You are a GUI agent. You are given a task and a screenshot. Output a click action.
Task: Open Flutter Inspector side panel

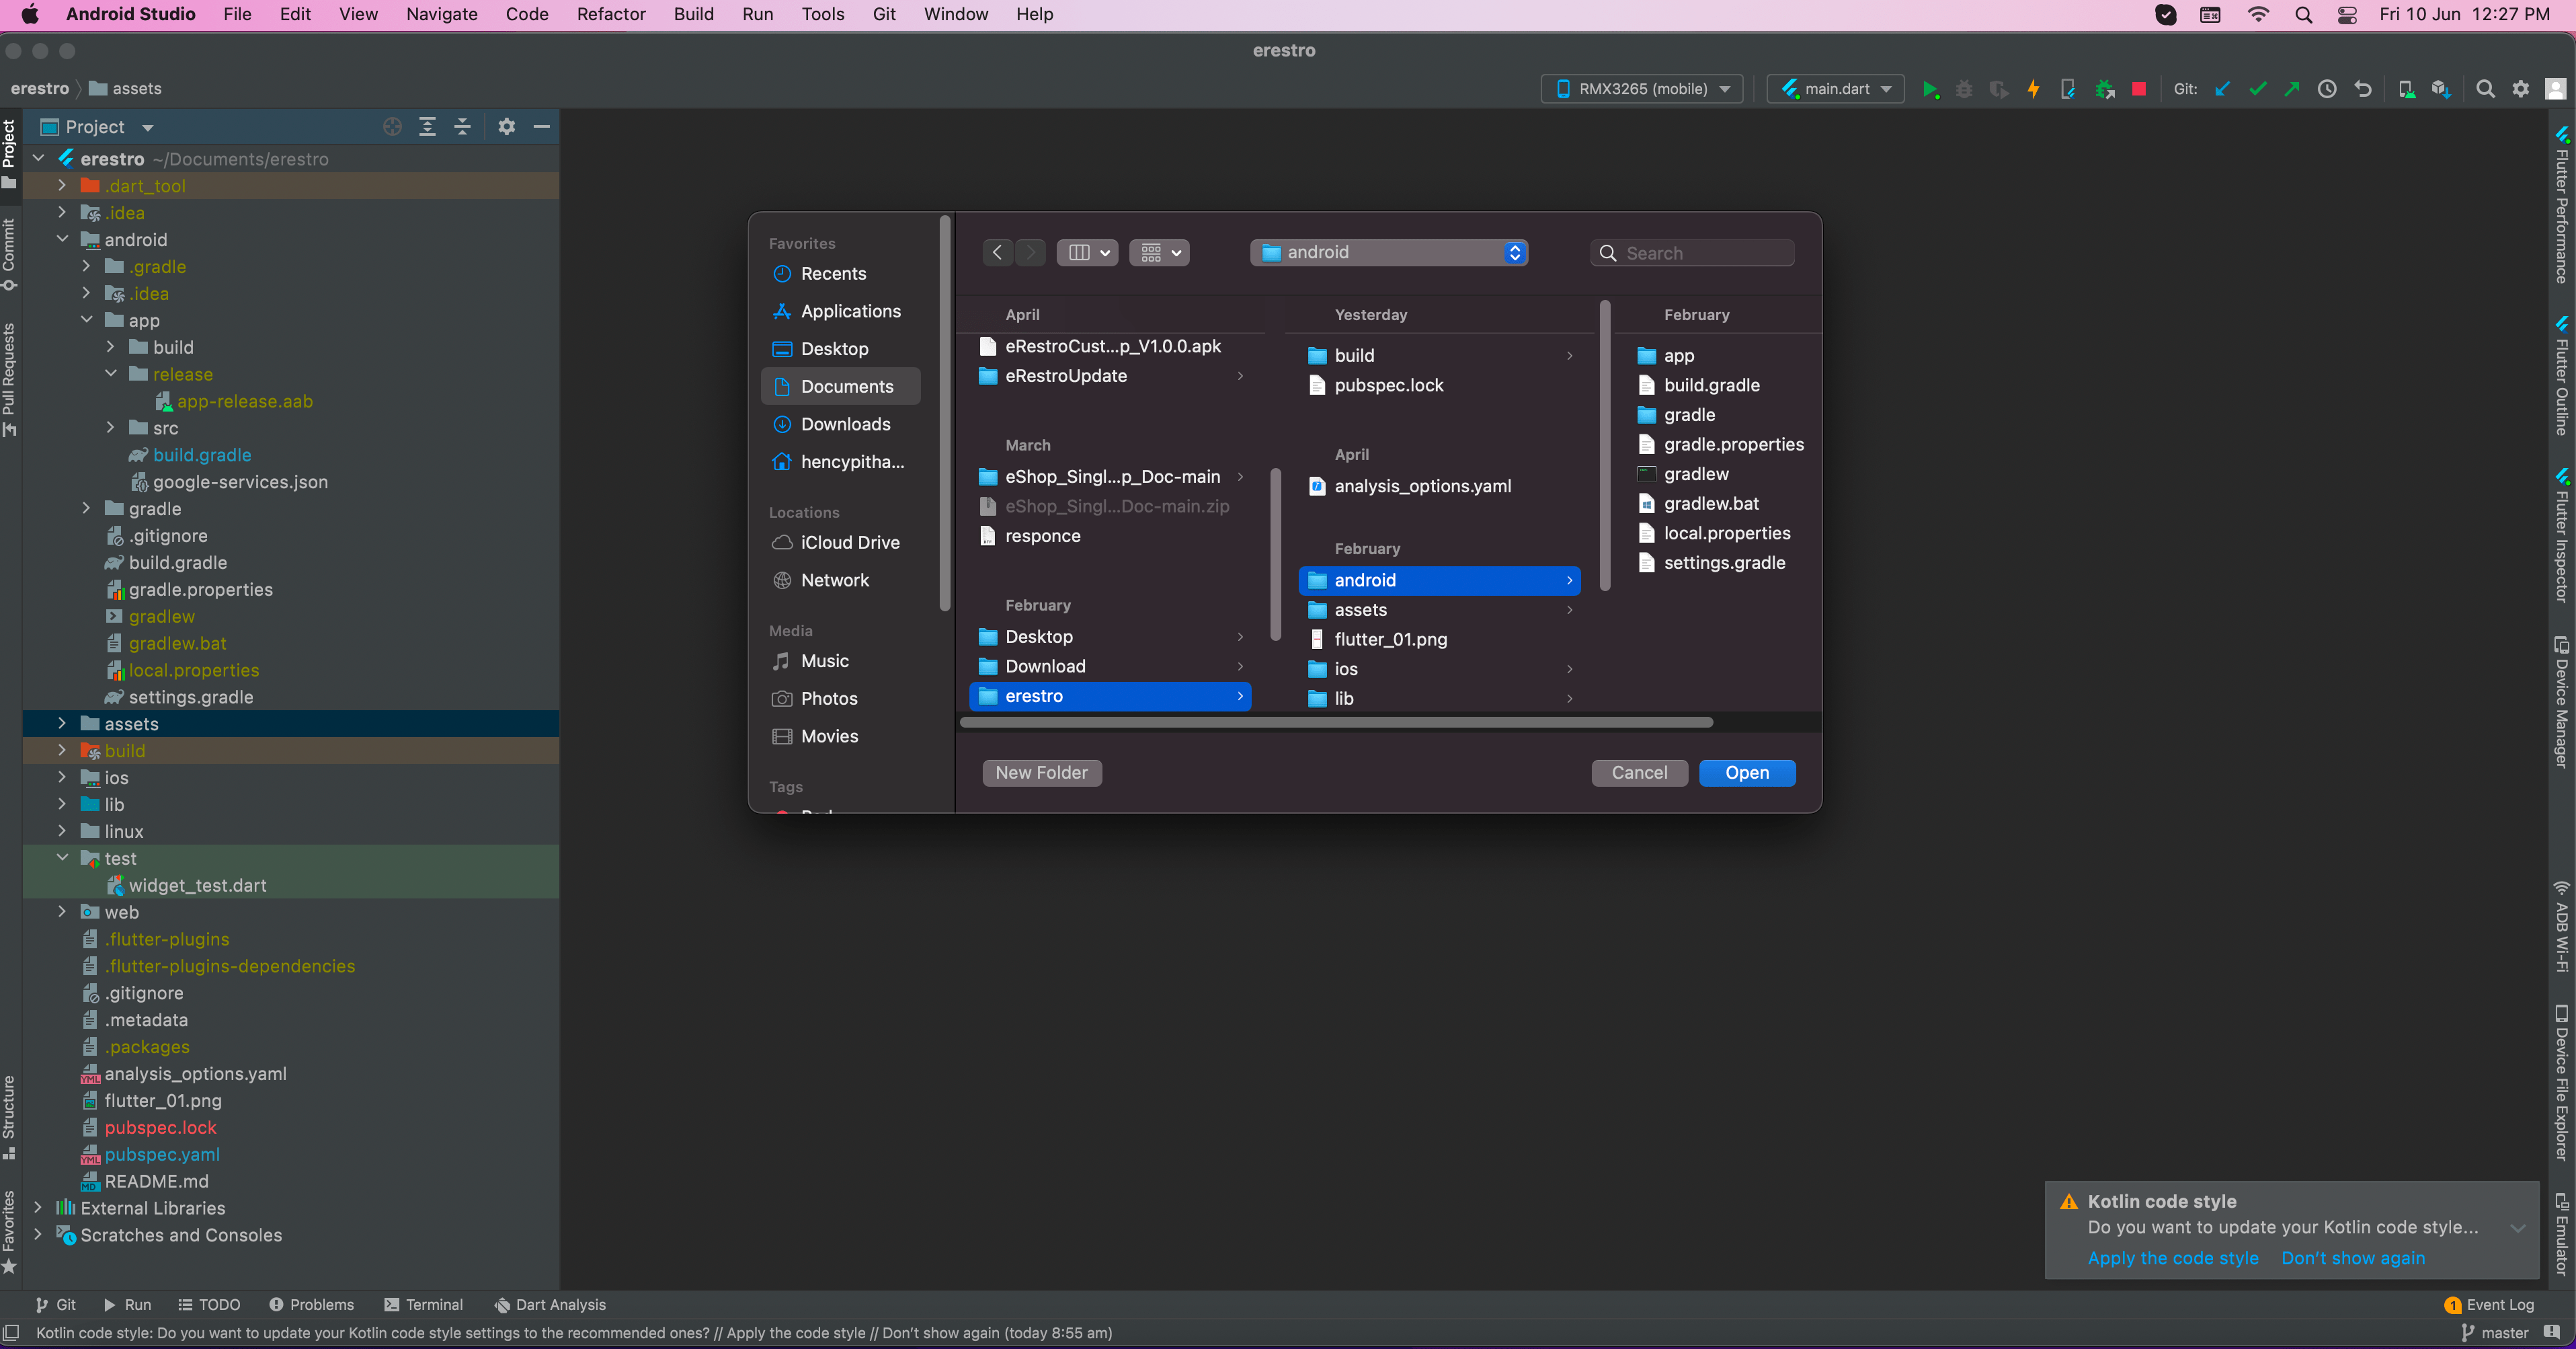coord(2562,535)
